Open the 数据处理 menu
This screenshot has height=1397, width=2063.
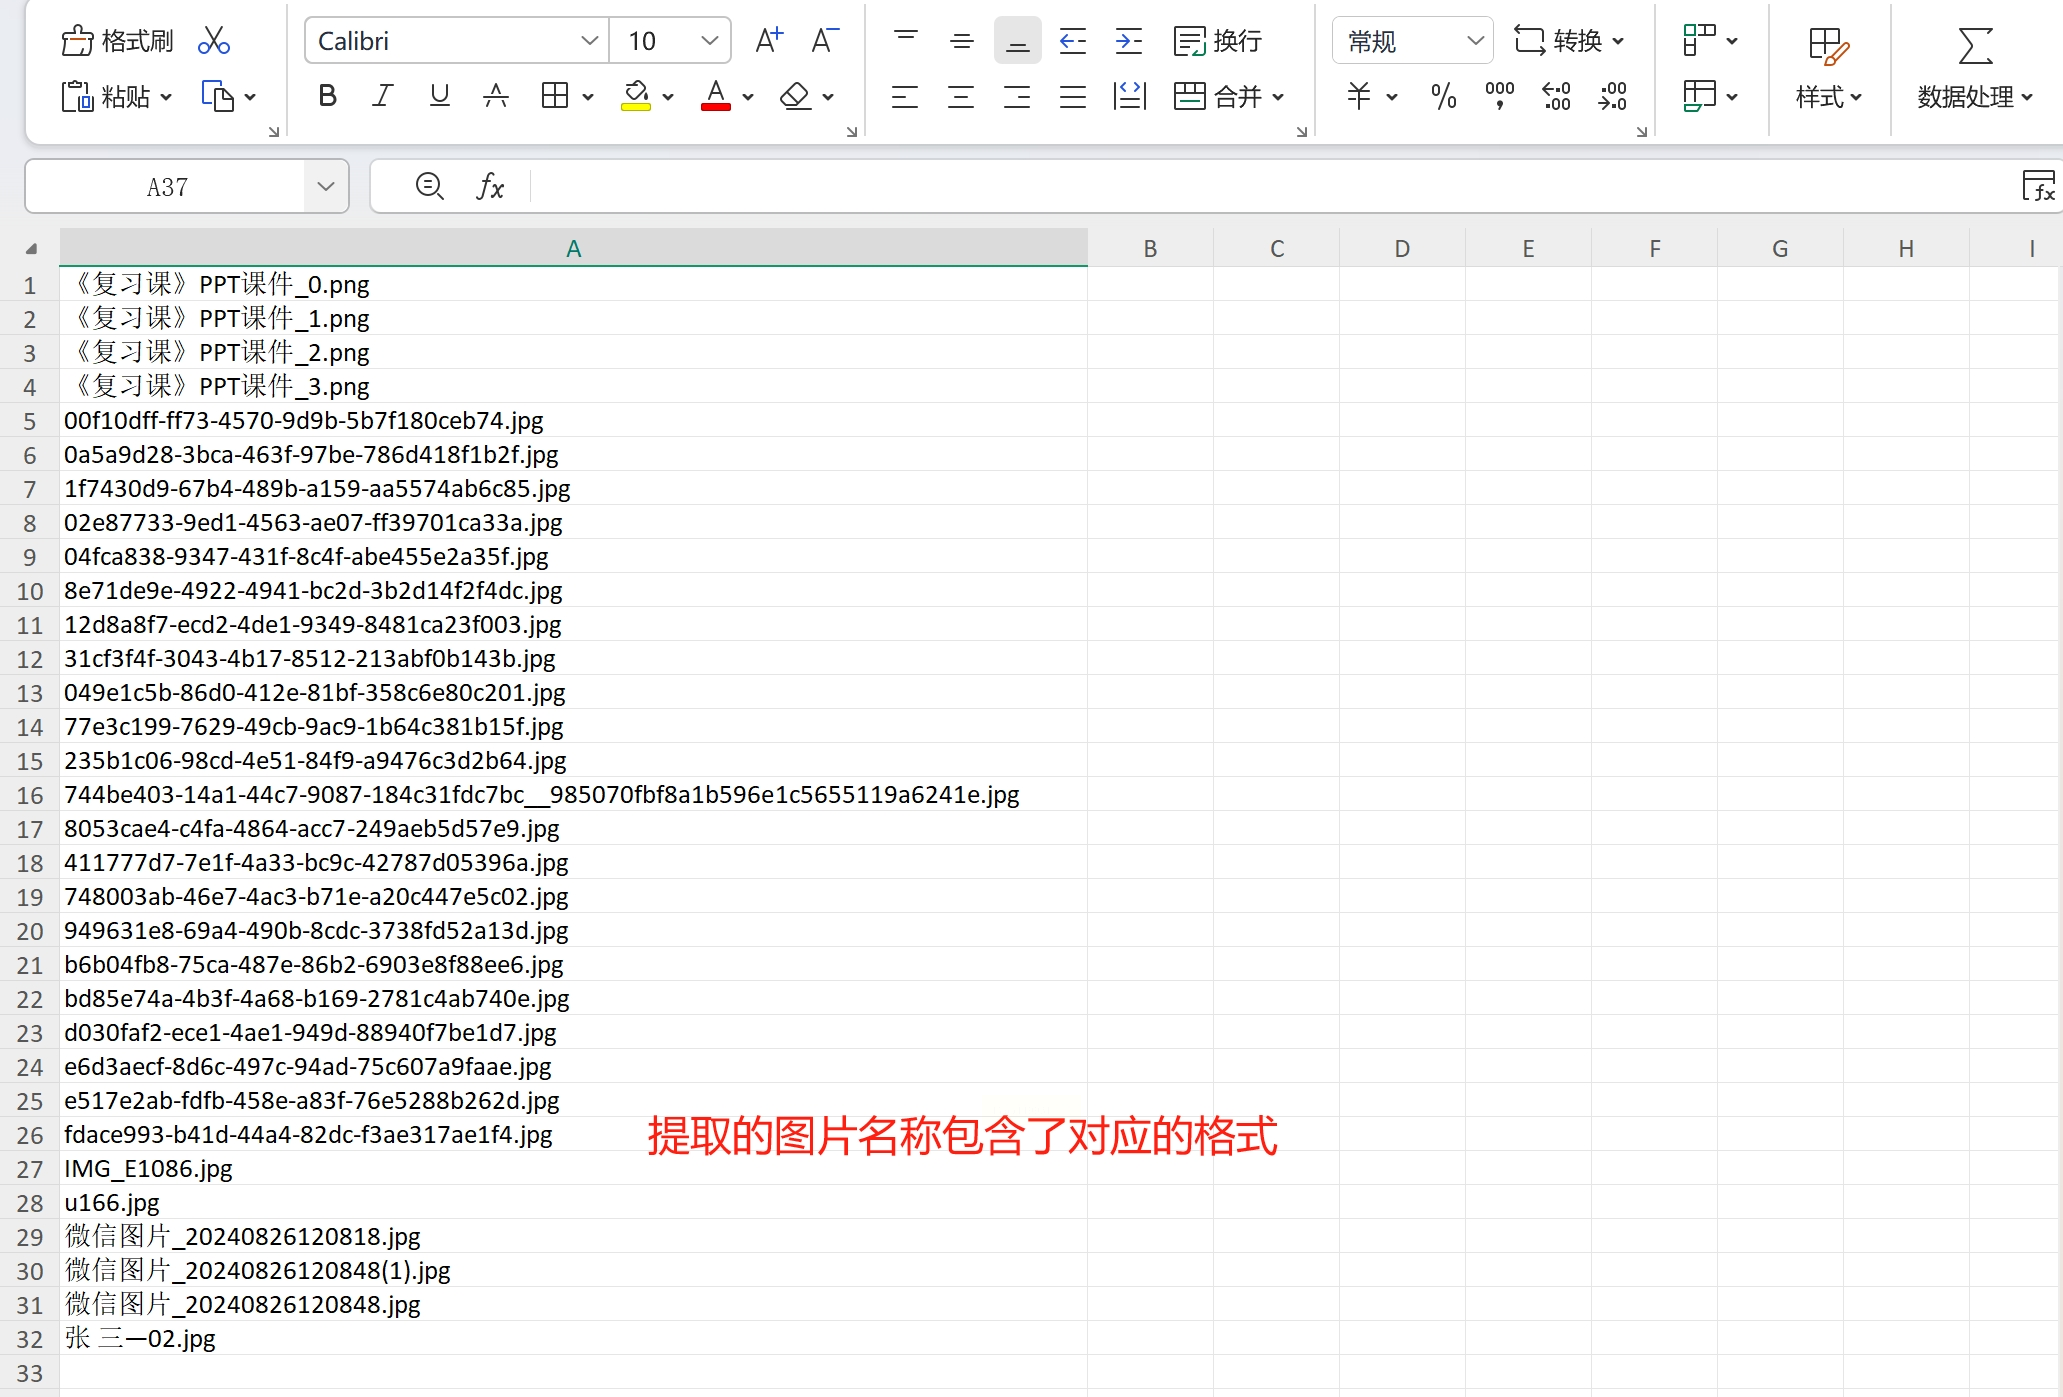(x=1974, y=96)
